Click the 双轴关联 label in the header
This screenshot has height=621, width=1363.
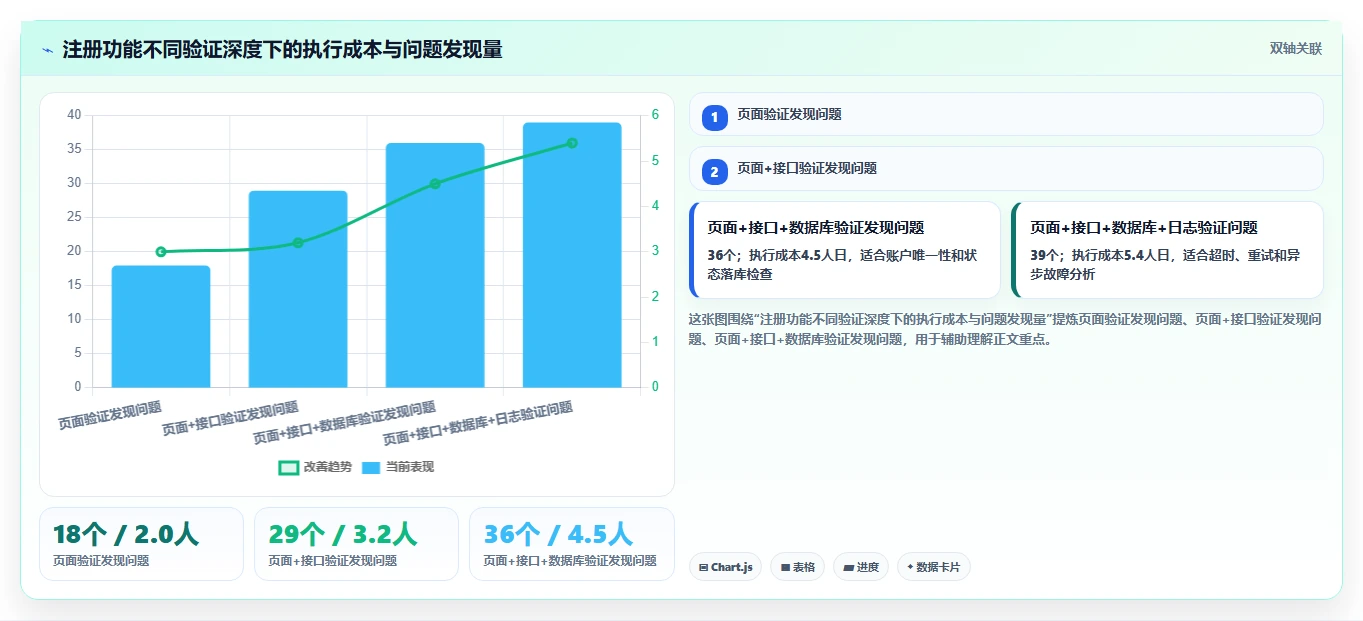1296,49
